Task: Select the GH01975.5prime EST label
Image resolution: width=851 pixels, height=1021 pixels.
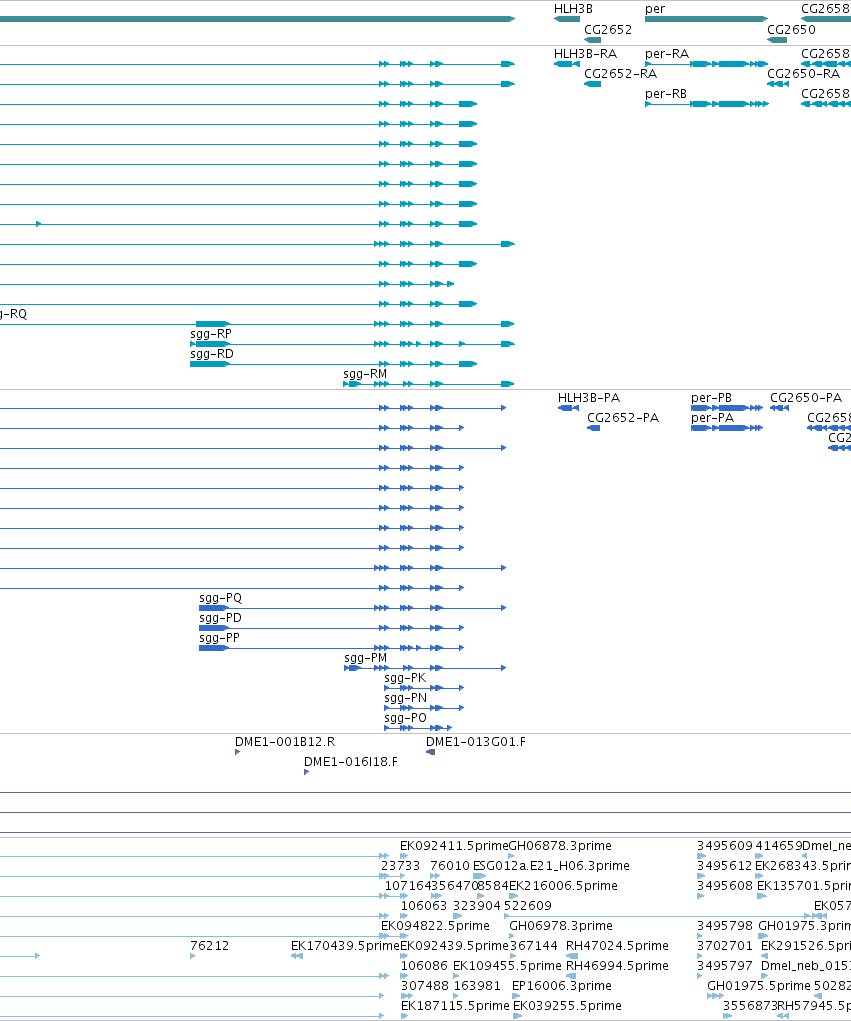Action: [759, 986]
